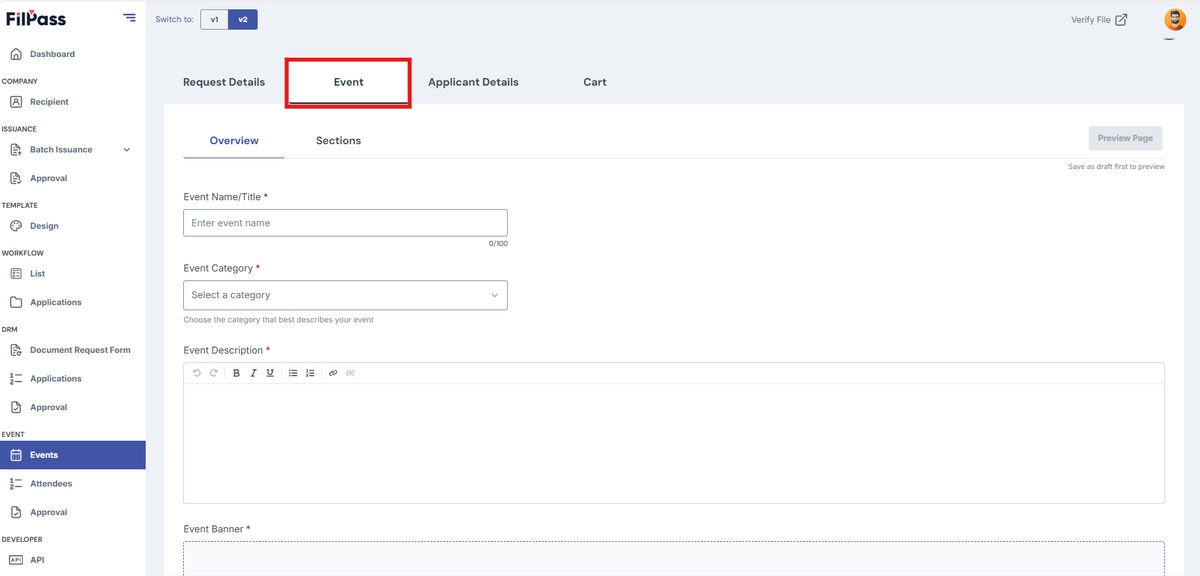Collapse the sidebar with the hamburger icon
This screenshot has width=1200, height=576.
[130, 18]
